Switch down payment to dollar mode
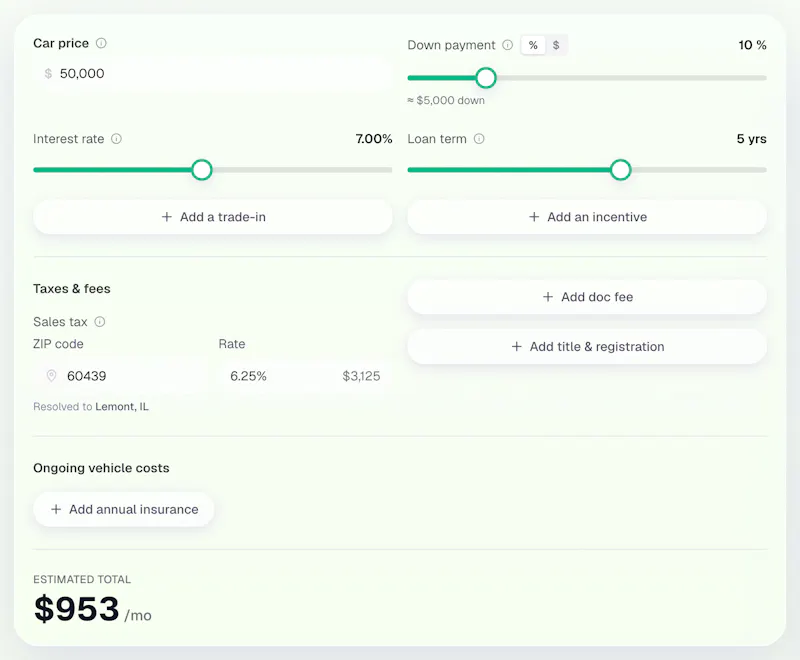 [556, 45]
